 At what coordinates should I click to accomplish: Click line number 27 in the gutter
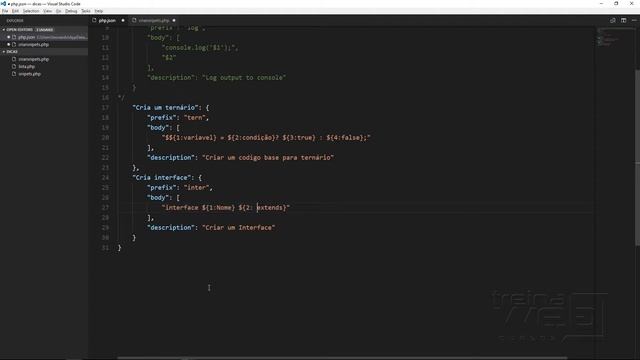coord(105,208)
